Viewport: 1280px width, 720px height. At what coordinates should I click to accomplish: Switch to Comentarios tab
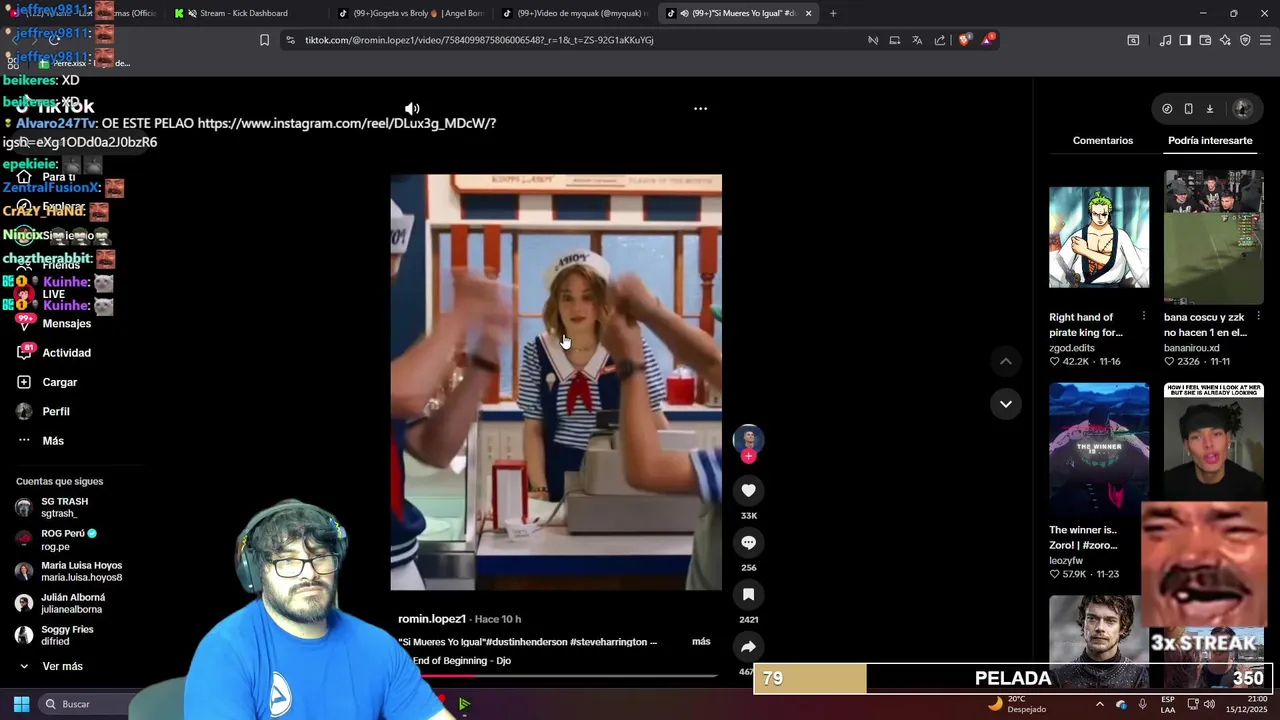[1103, 141]
